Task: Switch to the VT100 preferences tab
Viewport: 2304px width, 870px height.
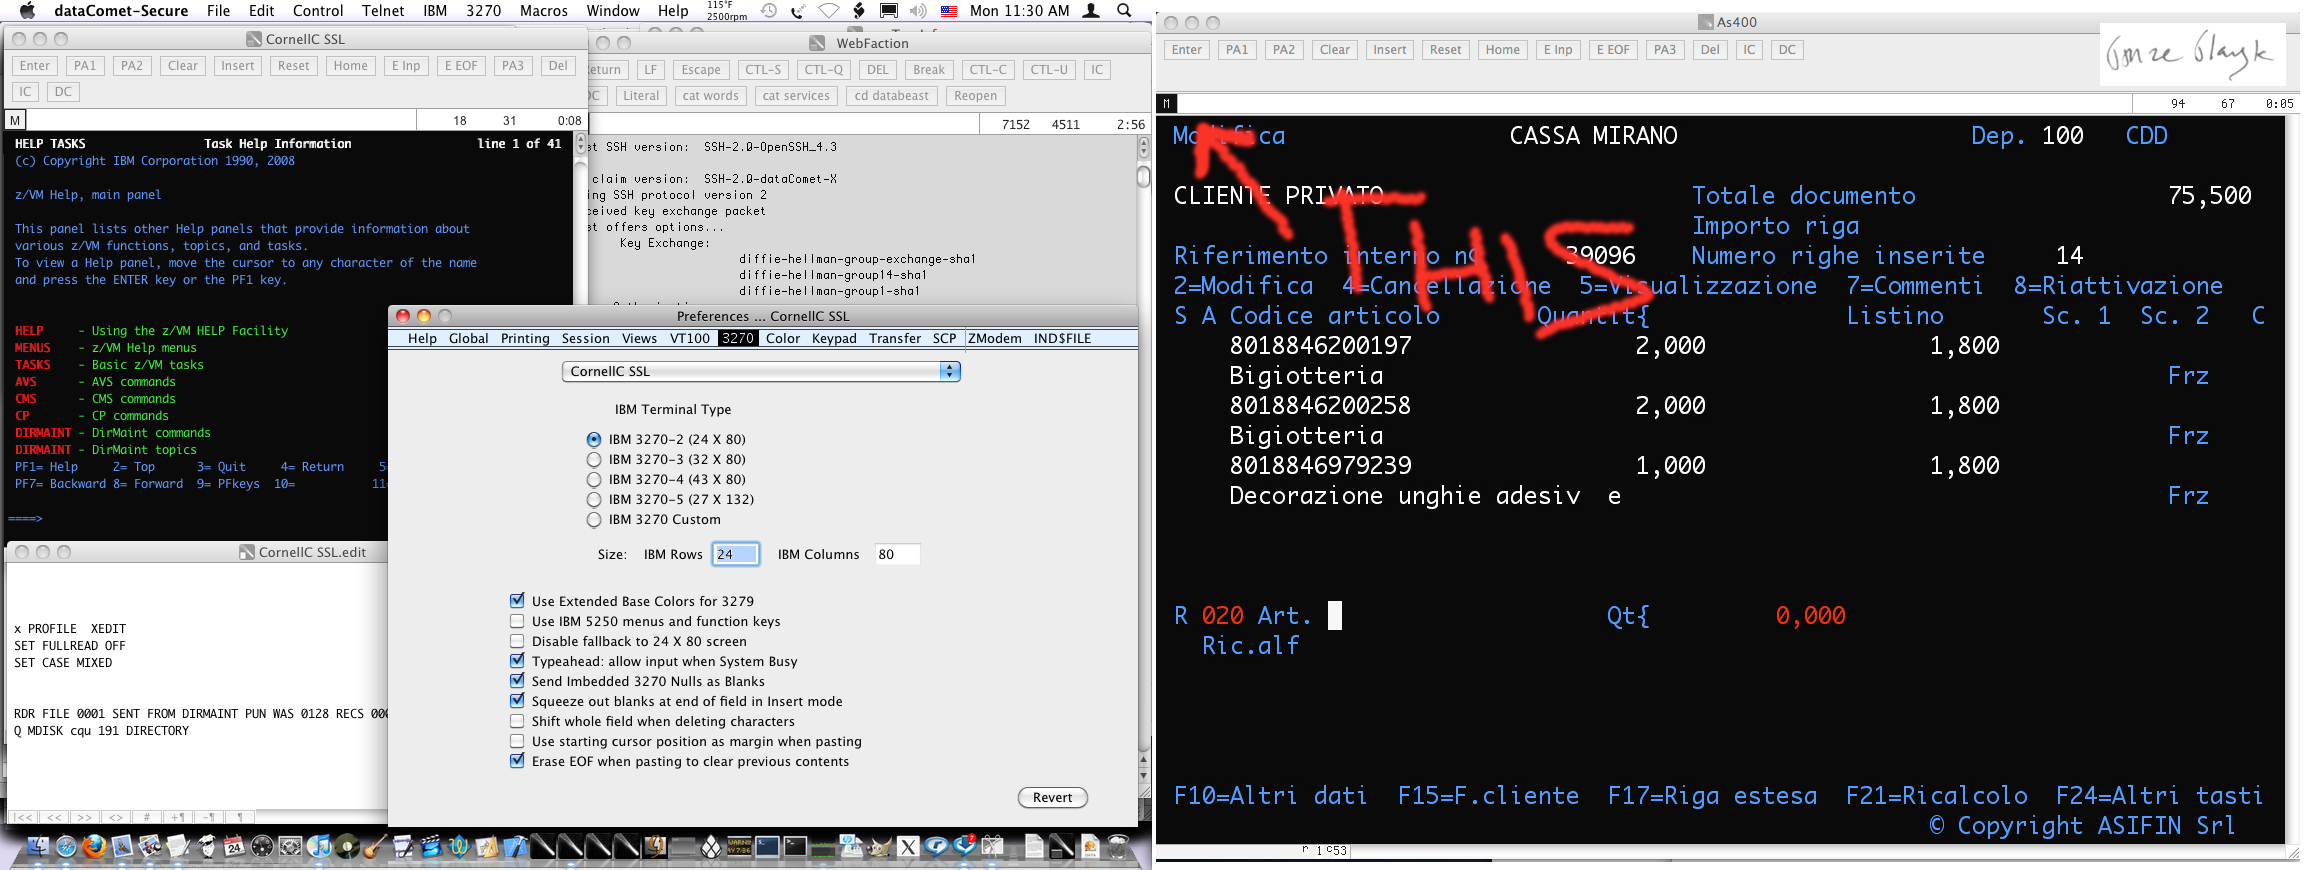Action: point(690,338)
